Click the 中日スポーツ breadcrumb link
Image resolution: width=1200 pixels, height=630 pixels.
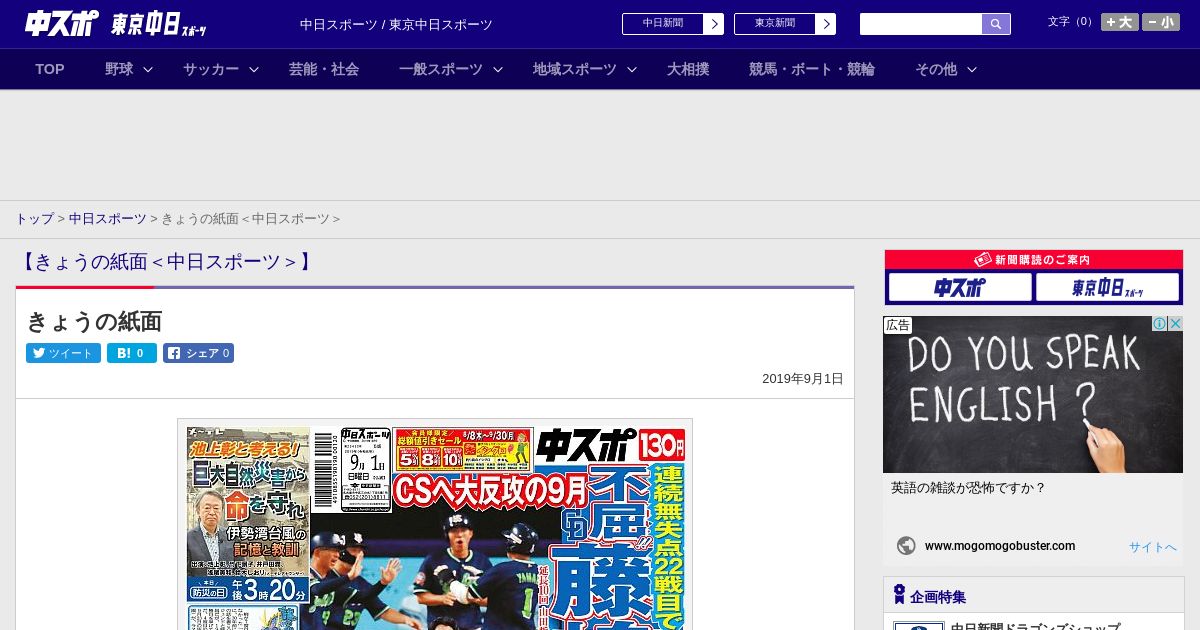108,219
